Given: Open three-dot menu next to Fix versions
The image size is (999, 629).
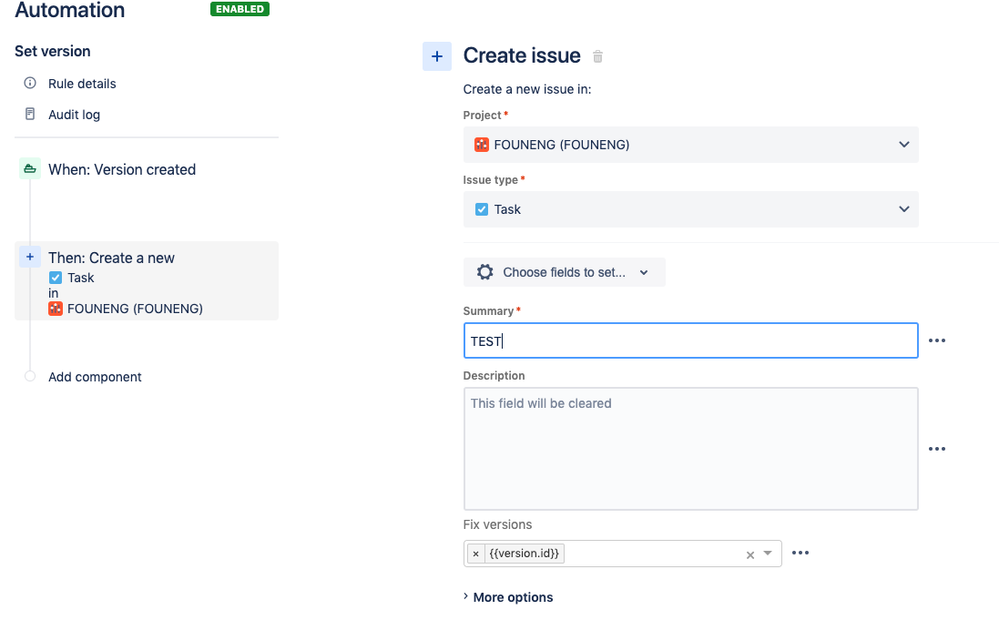Looking at the screenshot, I should [800, 553].
